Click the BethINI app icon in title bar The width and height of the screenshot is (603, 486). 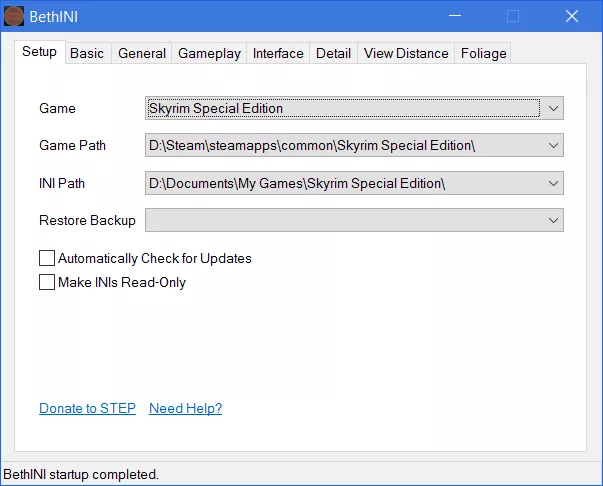tap(14, 17)
